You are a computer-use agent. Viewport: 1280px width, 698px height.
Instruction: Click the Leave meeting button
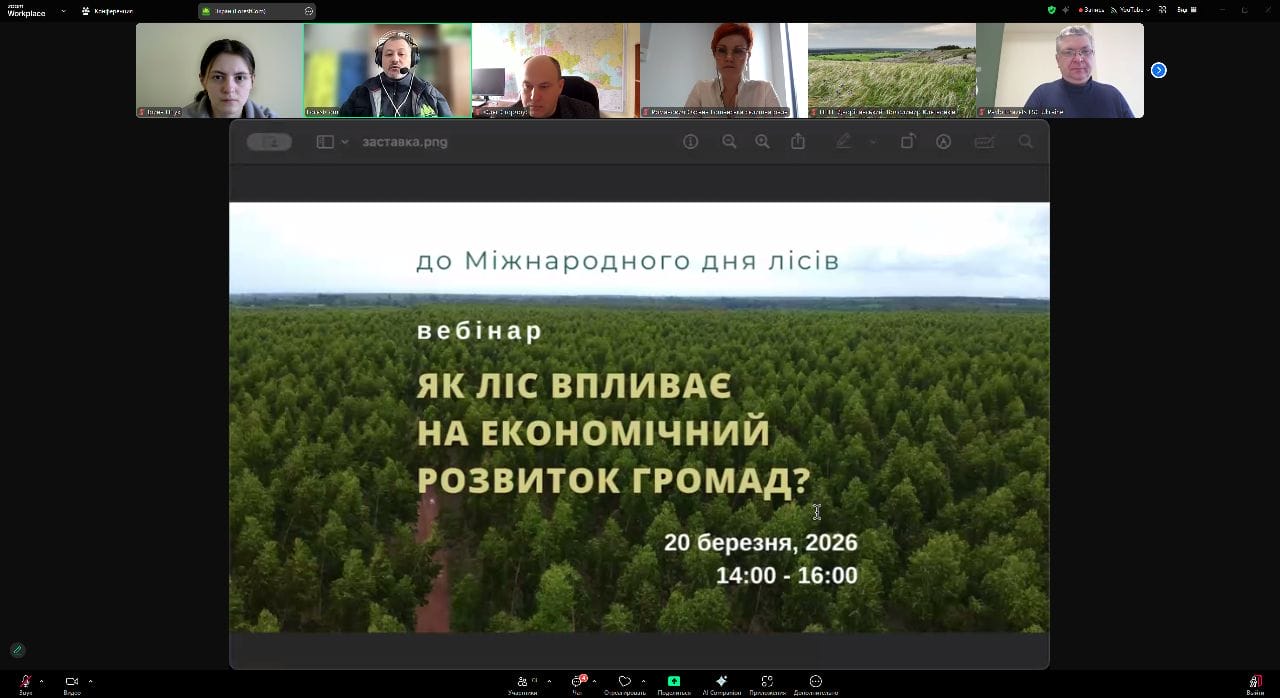tap(1254, 682)
